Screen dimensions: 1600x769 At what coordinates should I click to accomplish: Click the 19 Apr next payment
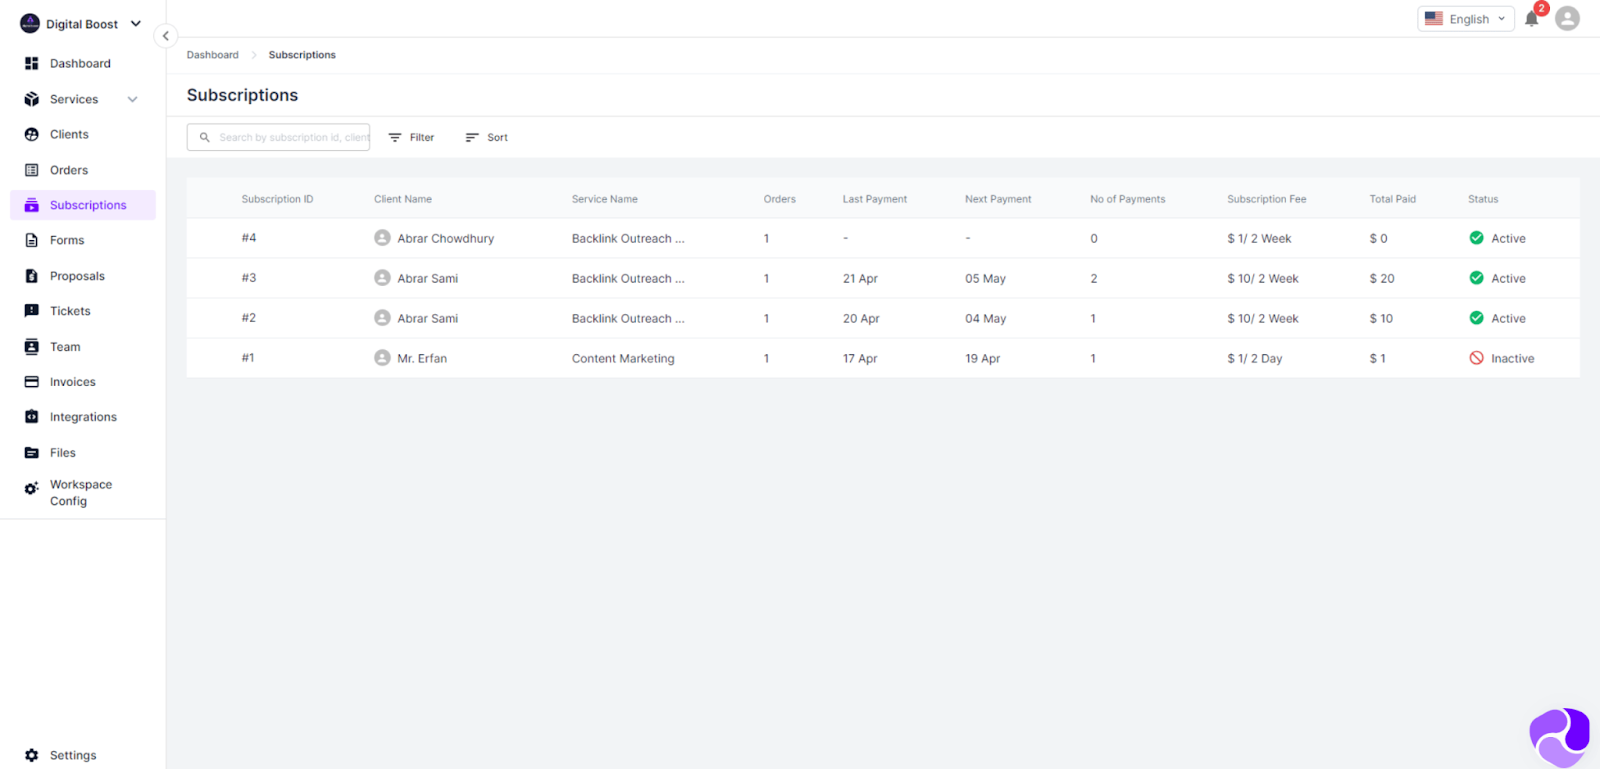point(982,358)
